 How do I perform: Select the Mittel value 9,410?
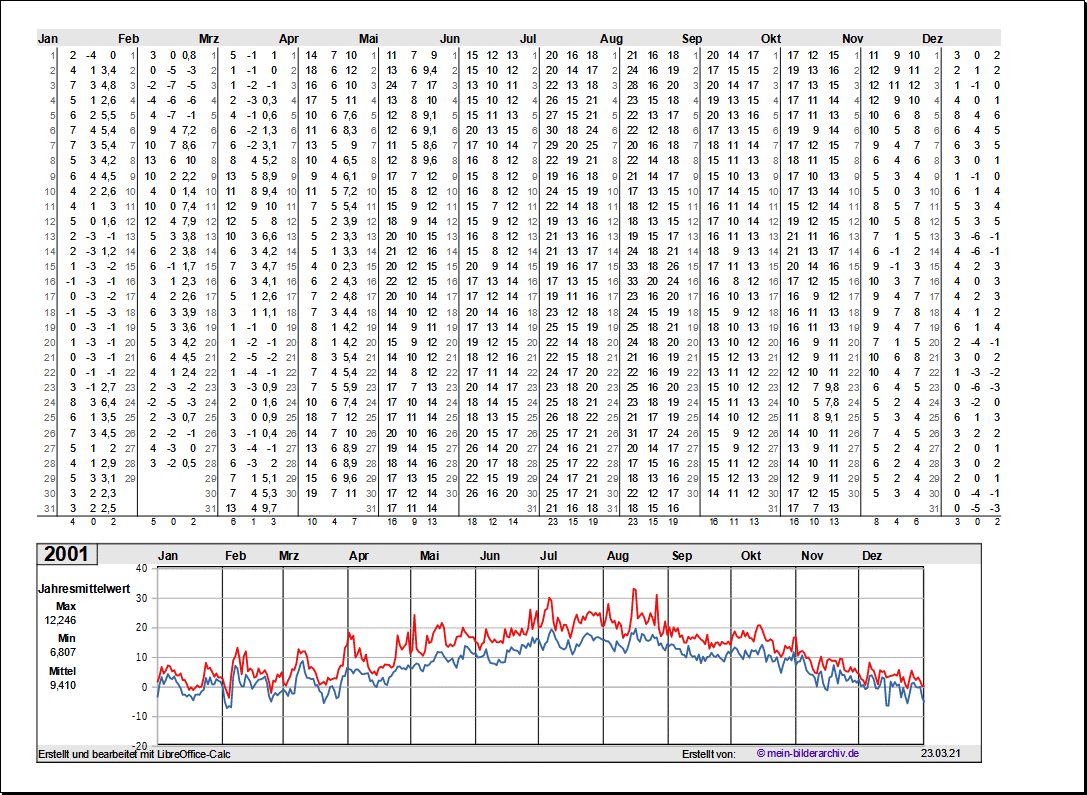coord(60,685)
